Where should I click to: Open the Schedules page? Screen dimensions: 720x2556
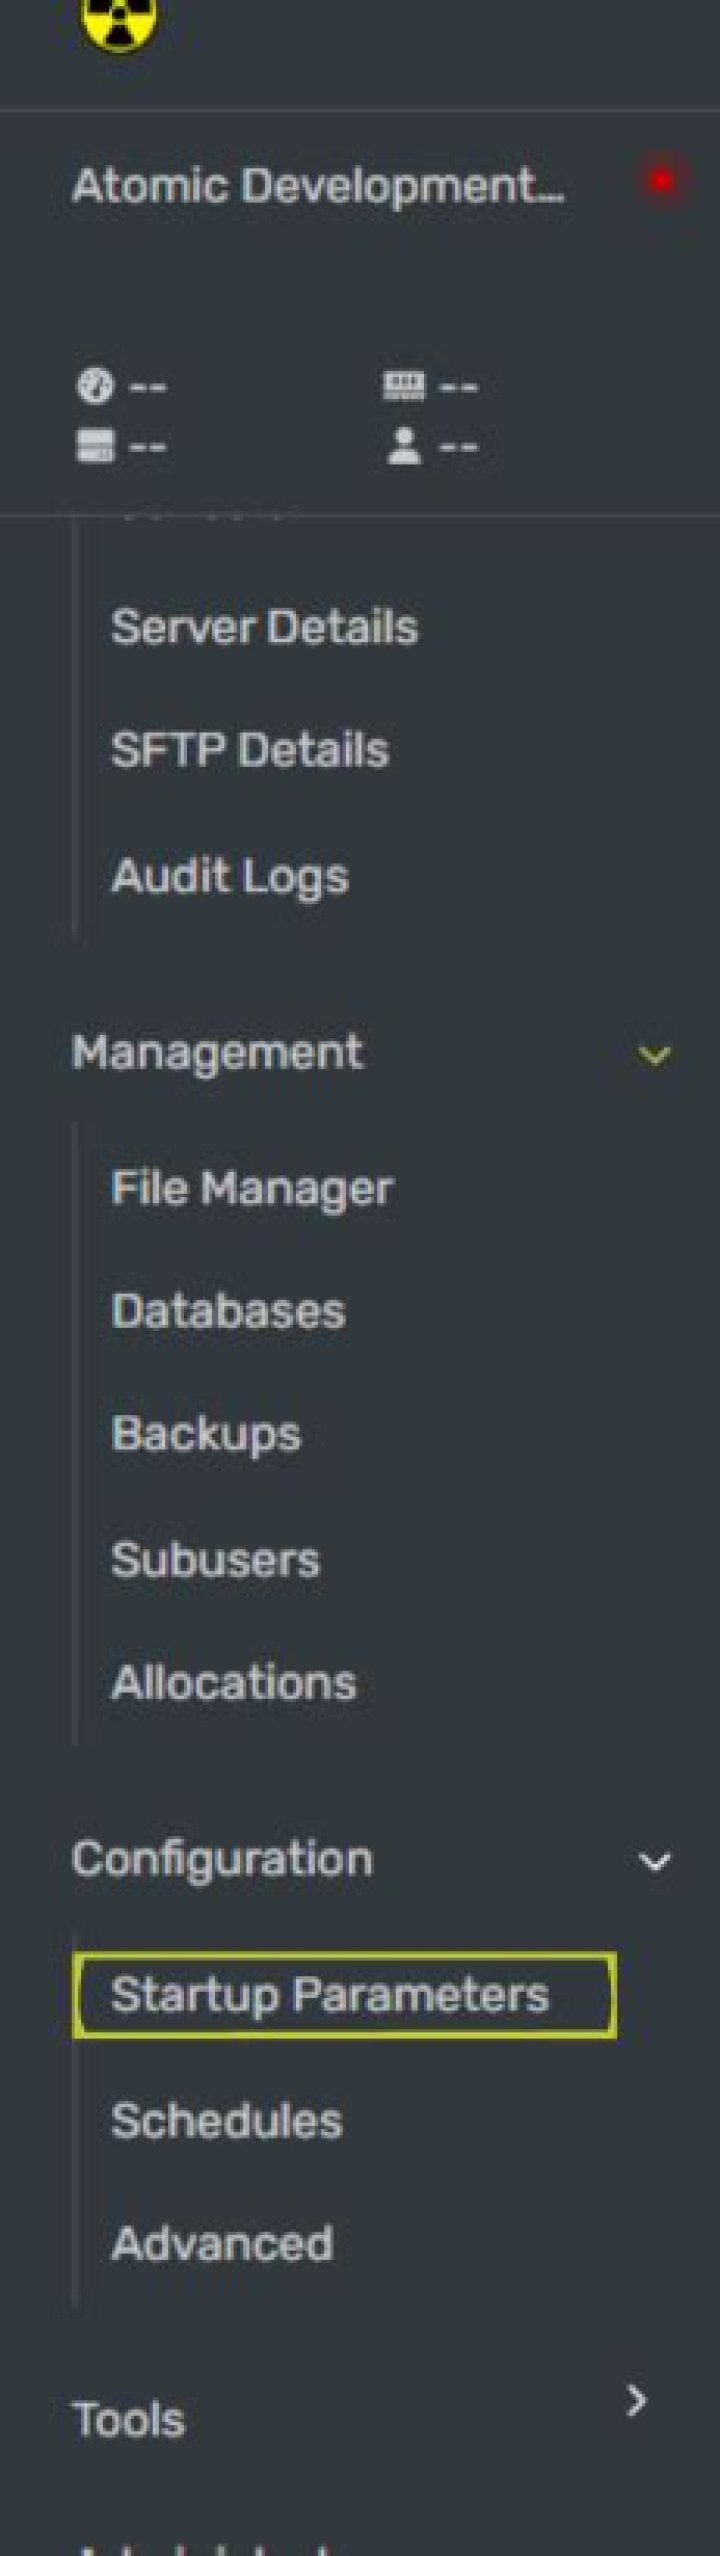point(227,2121)
